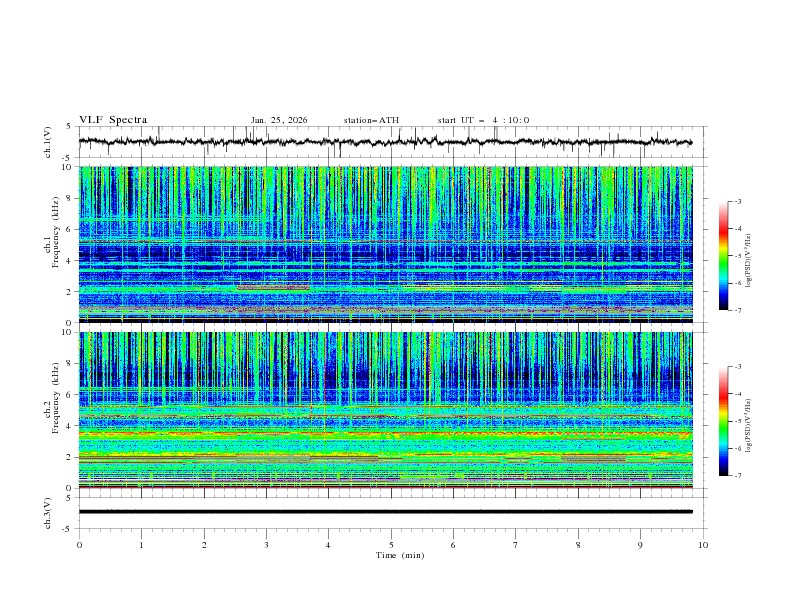792x612 pixels.
Task: Click inside the ch.2 spectrogram panel
Action: [385, 410]
